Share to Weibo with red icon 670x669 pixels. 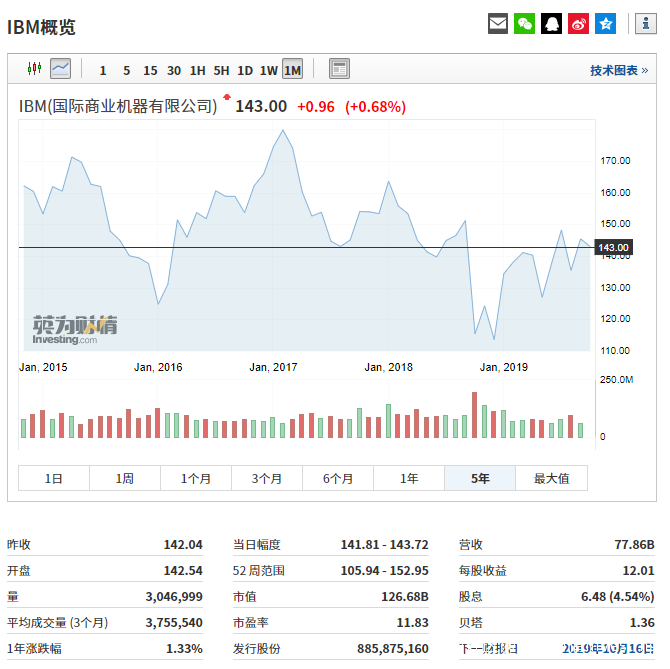tap(578, 23)
